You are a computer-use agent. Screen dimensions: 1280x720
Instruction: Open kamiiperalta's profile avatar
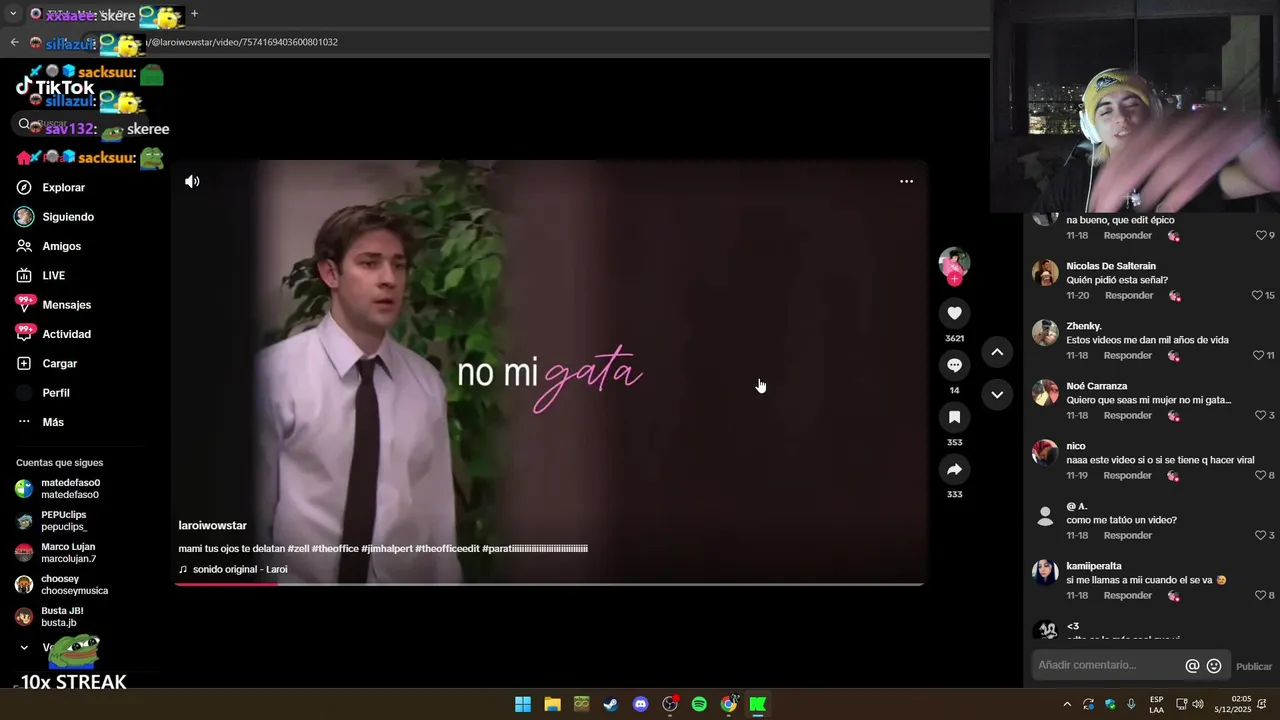[x=1045, y=573]
